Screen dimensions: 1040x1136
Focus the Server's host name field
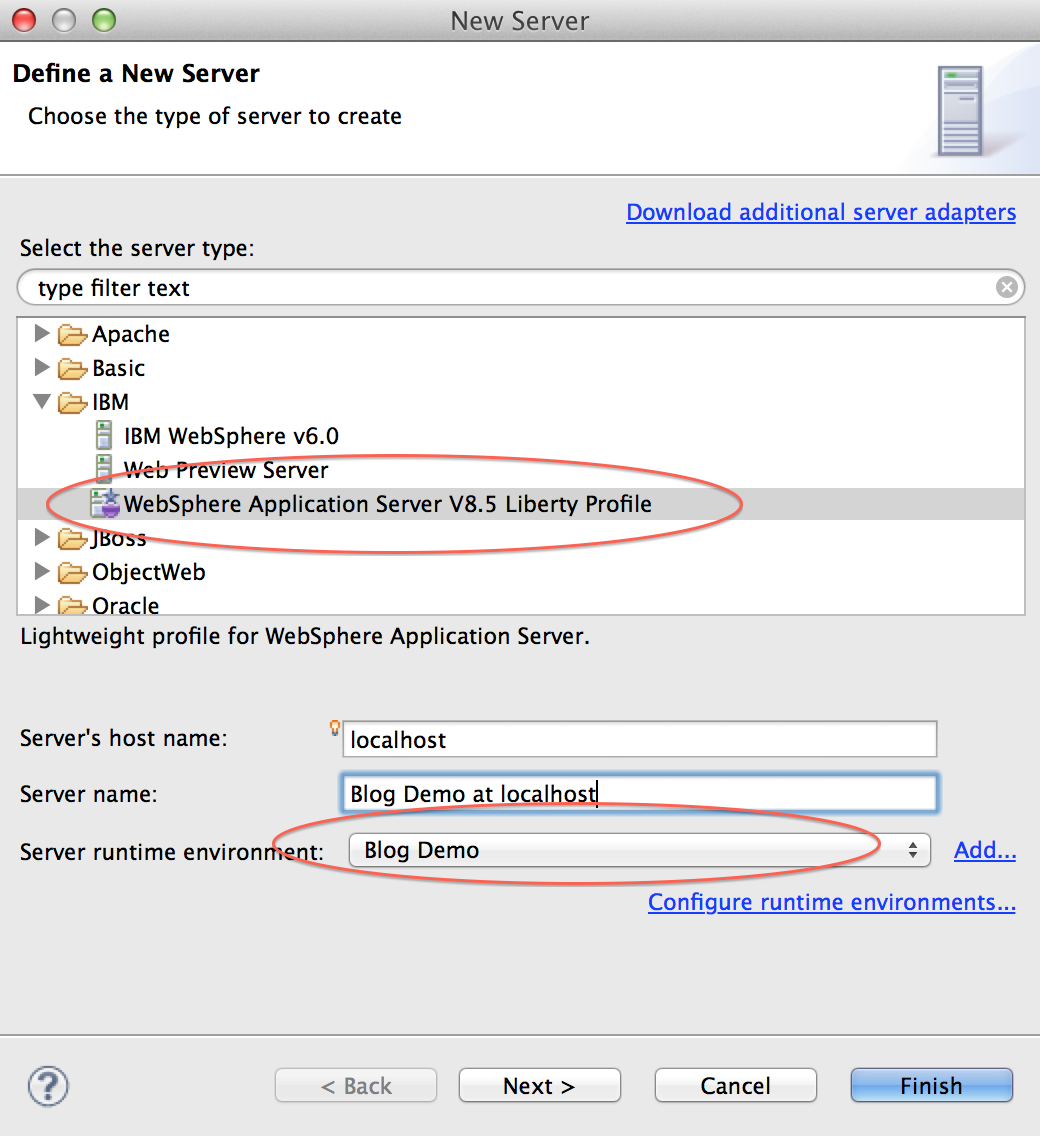pyautogui.click(x=640, y=739)
